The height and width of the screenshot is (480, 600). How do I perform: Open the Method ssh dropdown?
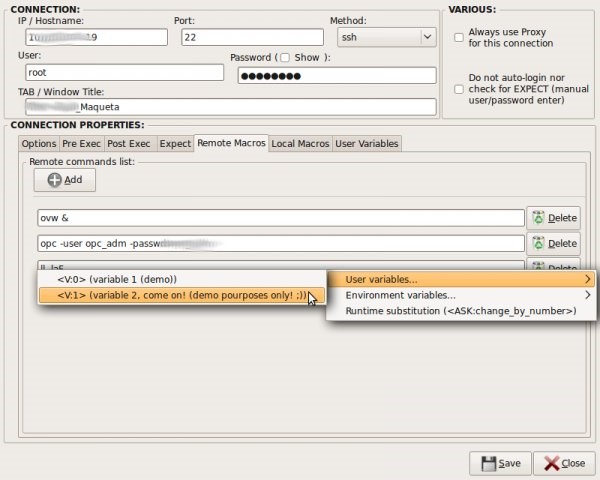coord(386,37)
